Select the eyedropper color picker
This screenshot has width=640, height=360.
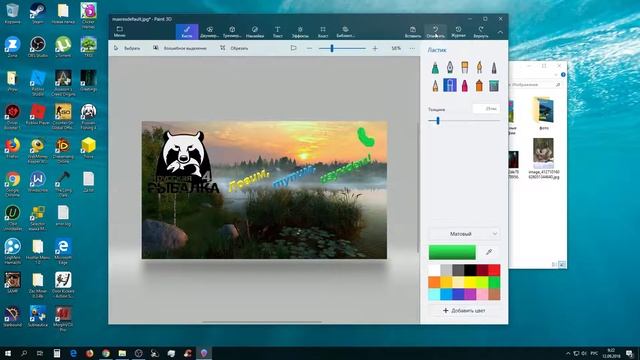point(489,252)
